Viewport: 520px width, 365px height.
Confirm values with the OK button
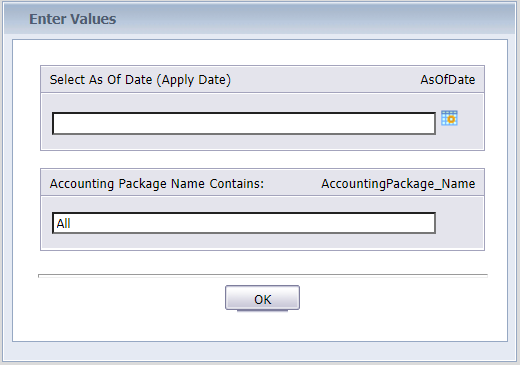pos(262,298)
